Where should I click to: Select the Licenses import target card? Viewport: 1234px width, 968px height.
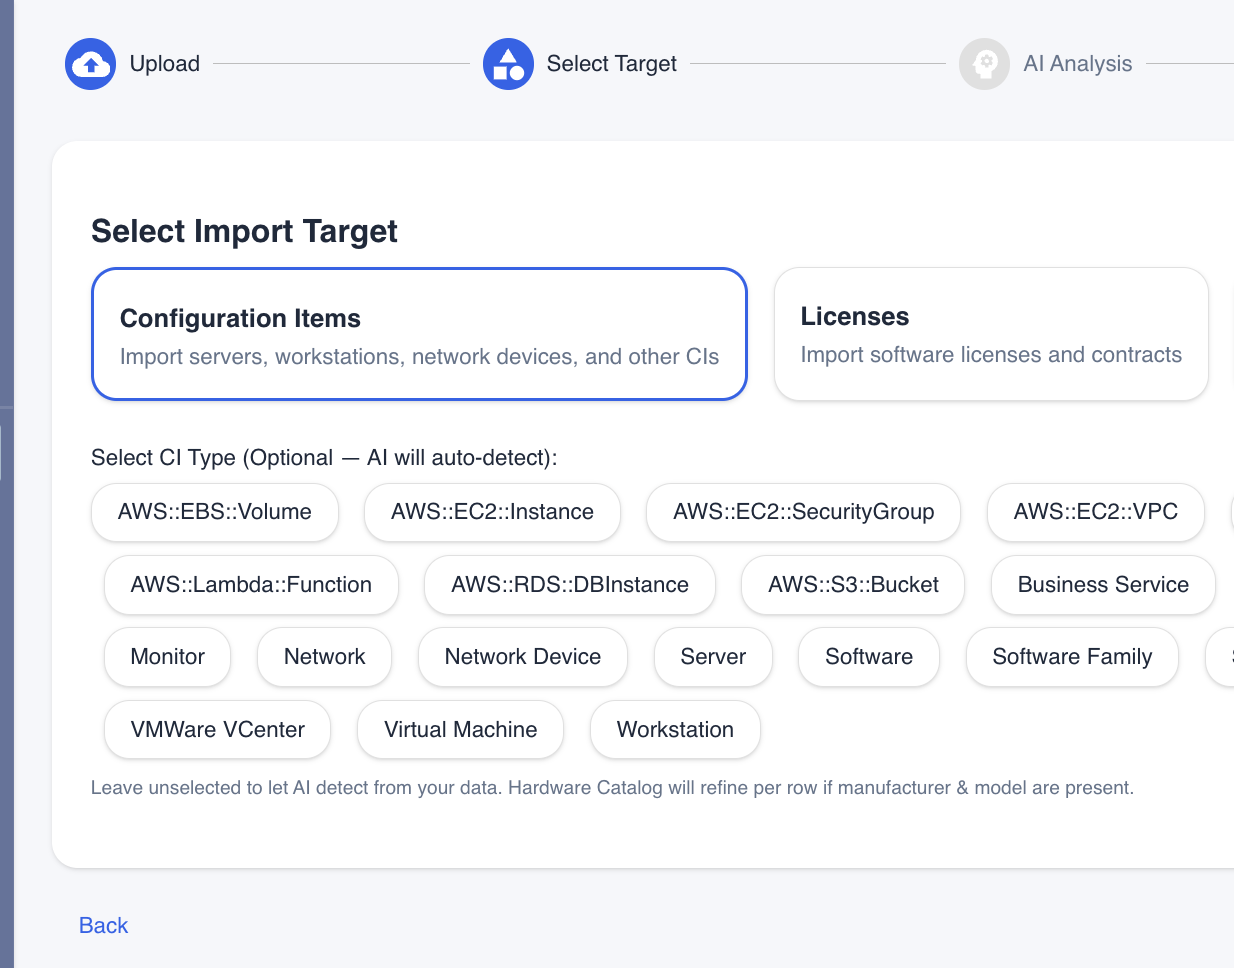click(990, 334)
